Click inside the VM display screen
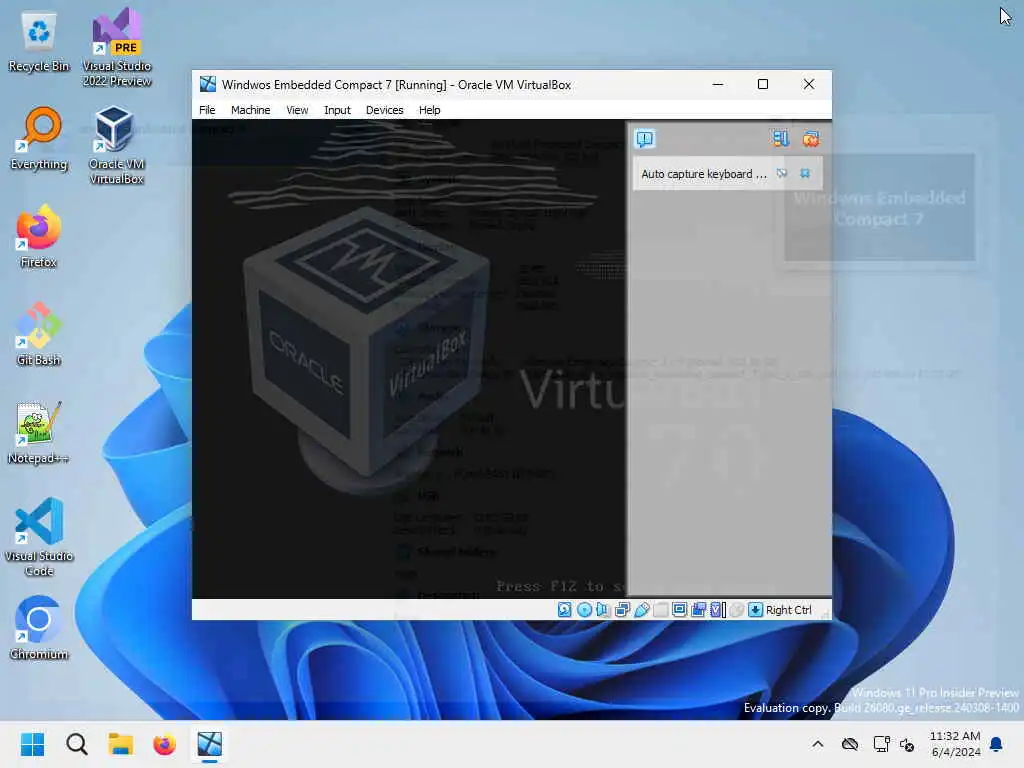The image size is (1024, 768). pyautogui.click(x=409, y=359)
